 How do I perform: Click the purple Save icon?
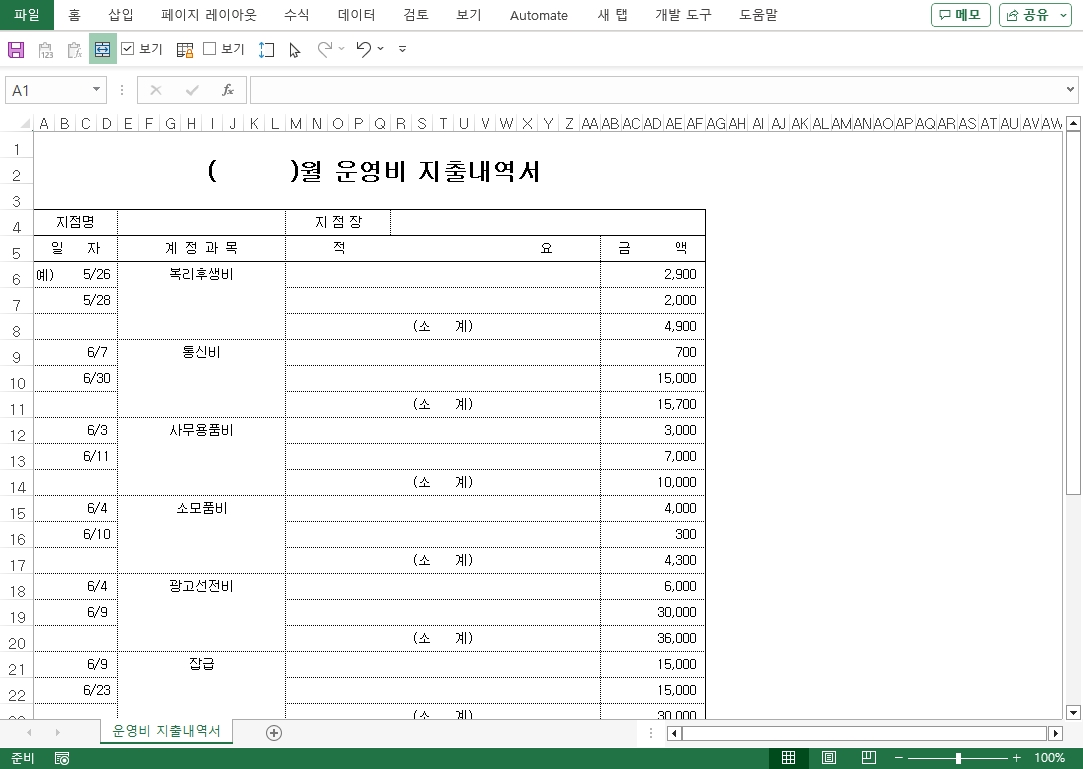point(16,49)
